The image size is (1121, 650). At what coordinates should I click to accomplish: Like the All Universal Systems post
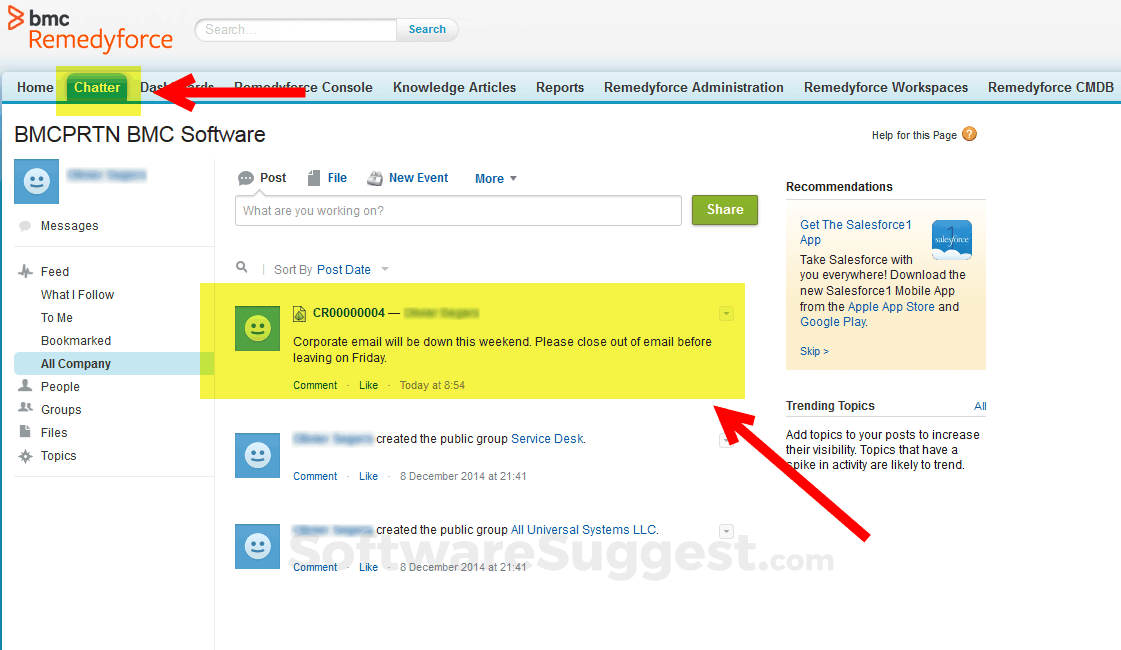point(368,567)
